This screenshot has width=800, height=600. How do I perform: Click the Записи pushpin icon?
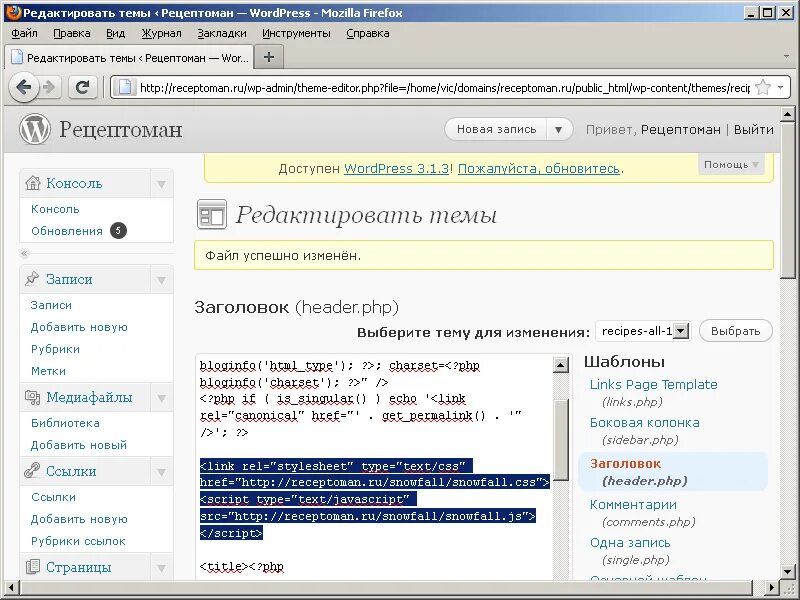click(x=32, y=279)
